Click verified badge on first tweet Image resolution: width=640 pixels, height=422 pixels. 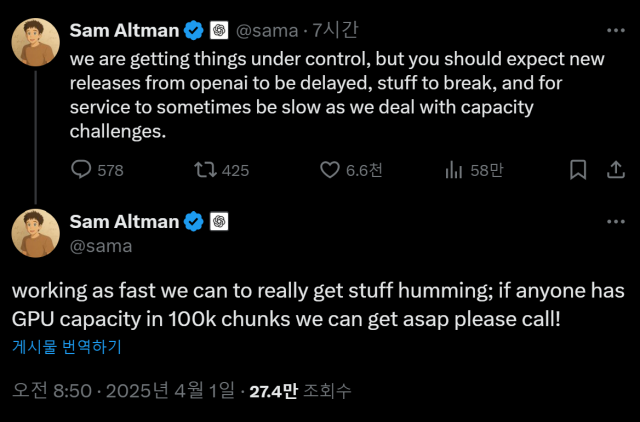coord(193,31)
